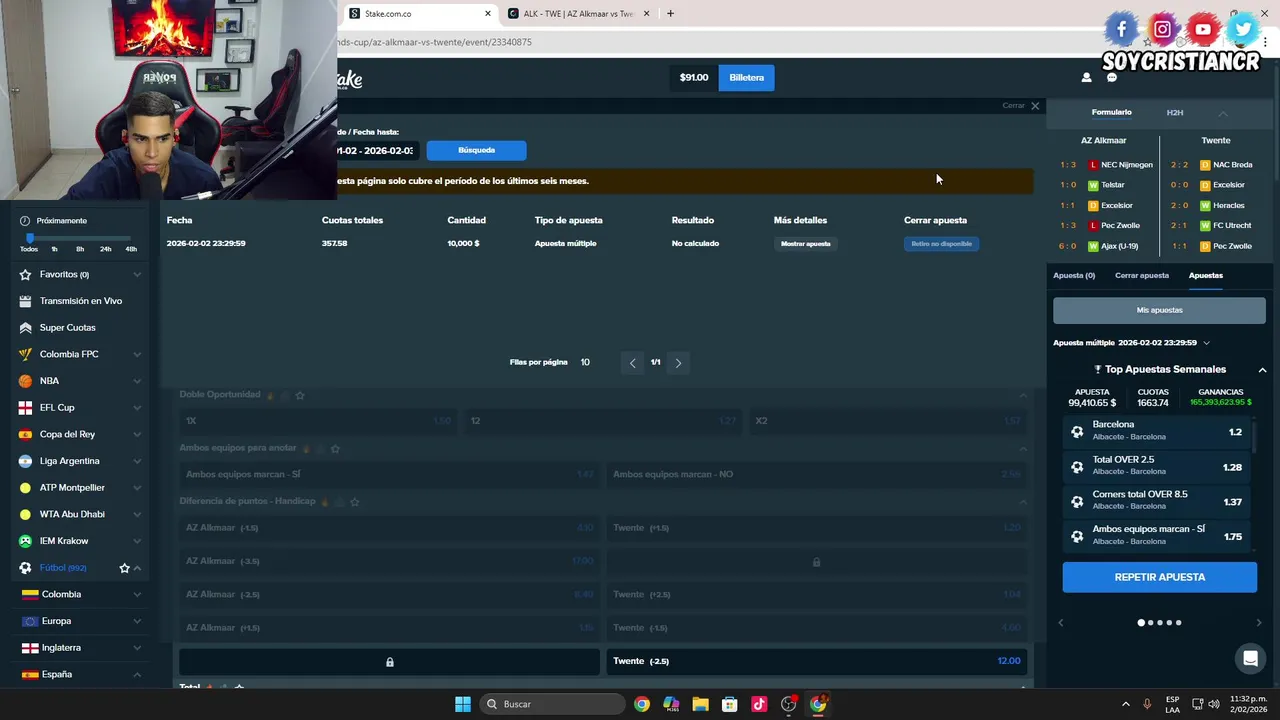This screenshot has height=720, width=1280.
Task: Click the Fútbol soccer ball icon
Action: click(x=25, y=568)
